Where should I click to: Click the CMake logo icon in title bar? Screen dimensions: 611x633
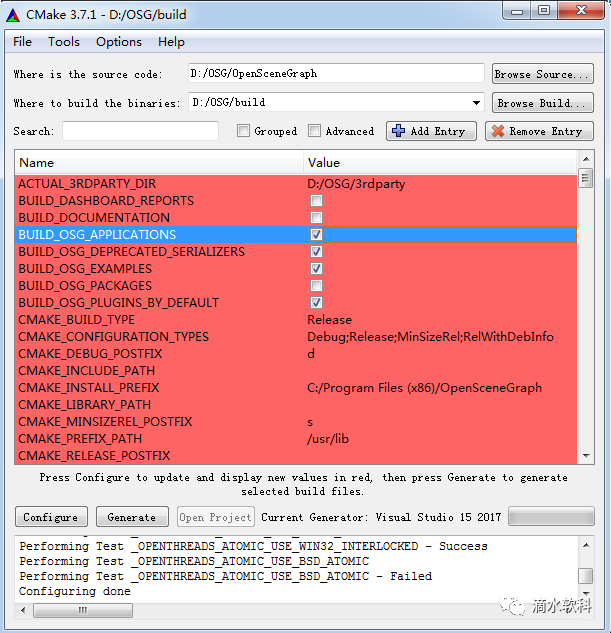(x=13, y=15)
